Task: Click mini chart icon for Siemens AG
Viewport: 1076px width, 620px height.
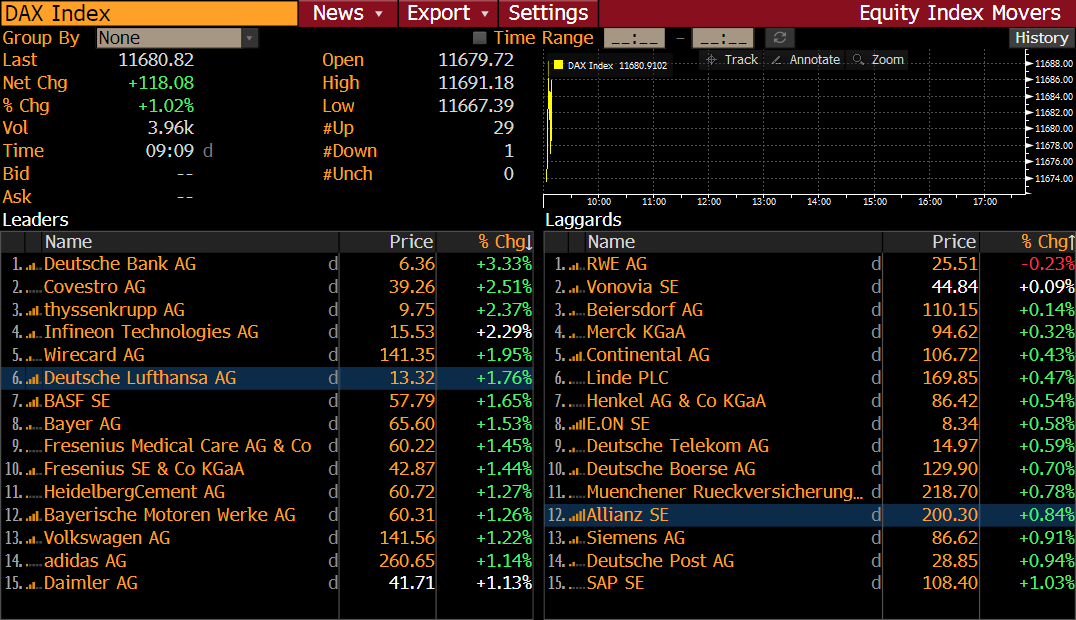Action: [576, 538]
